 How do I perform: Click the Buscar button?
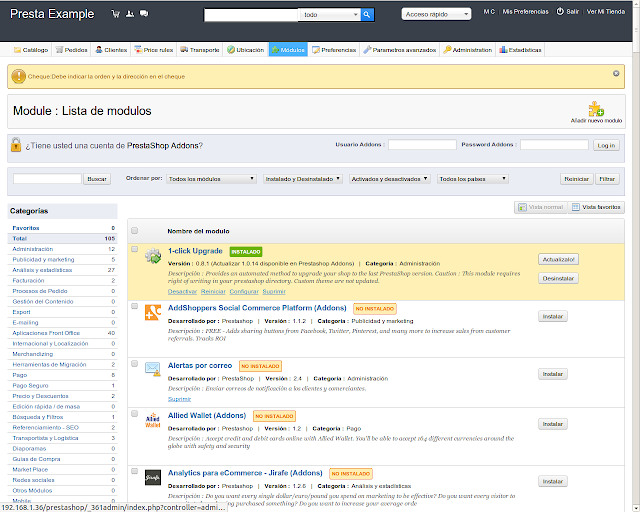tap(97, 179)
